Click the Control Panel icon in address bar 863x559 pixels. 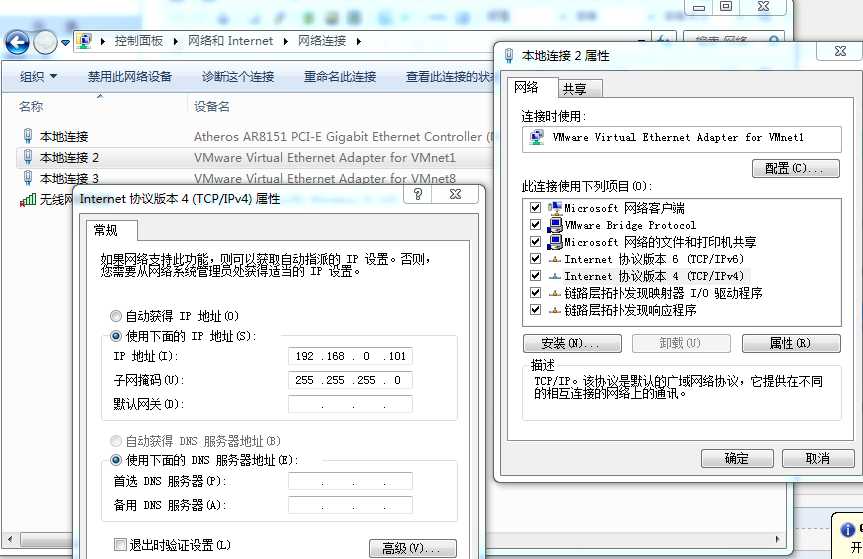tap(84, 41)
